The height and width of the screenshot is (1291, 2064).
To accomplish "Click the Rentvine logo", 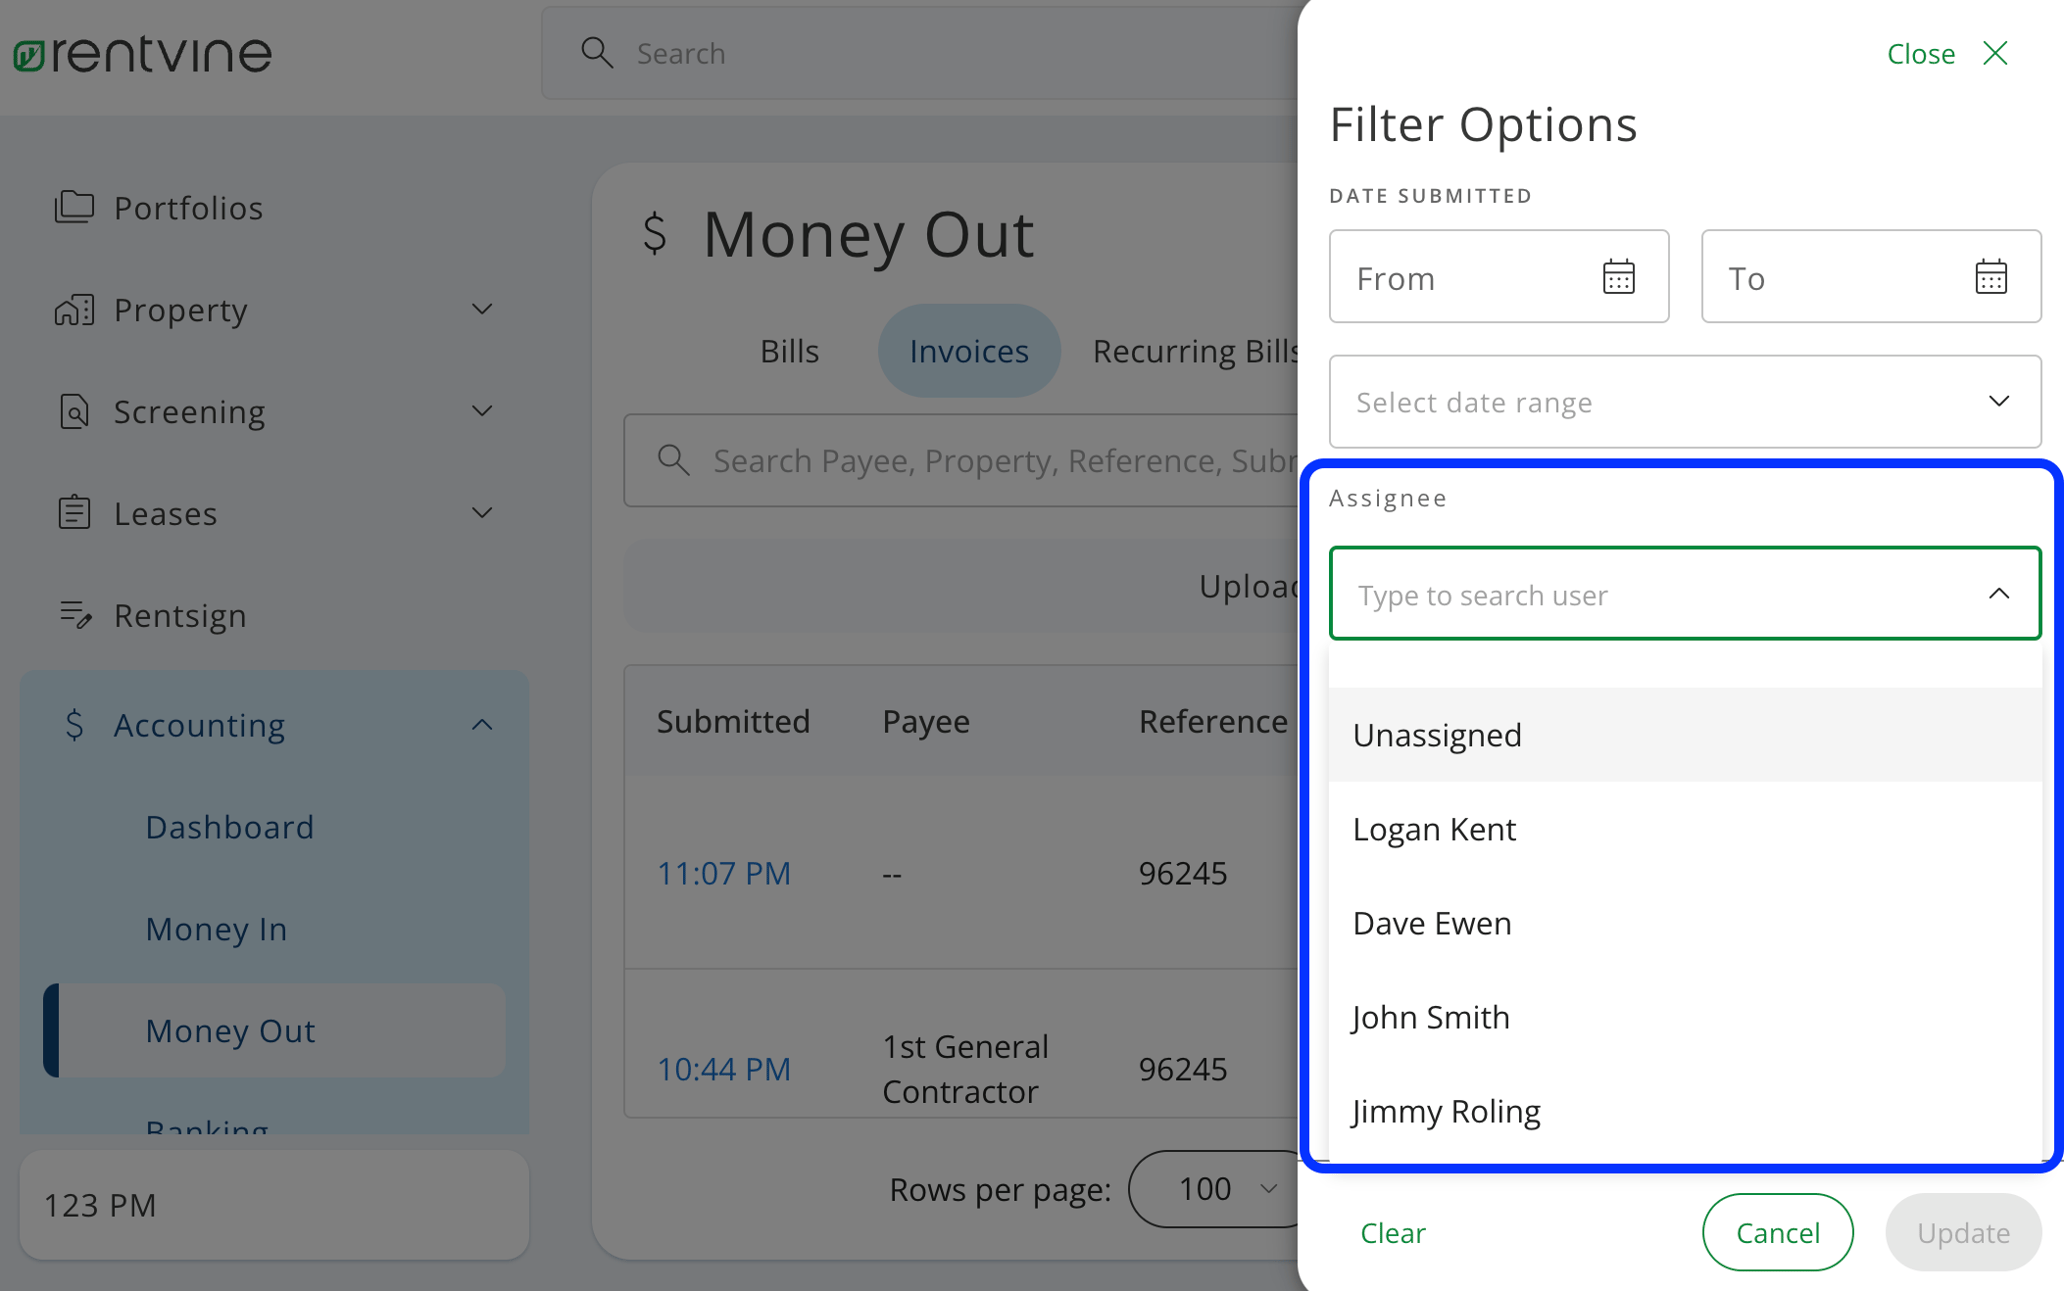I will tap(142, 53).
